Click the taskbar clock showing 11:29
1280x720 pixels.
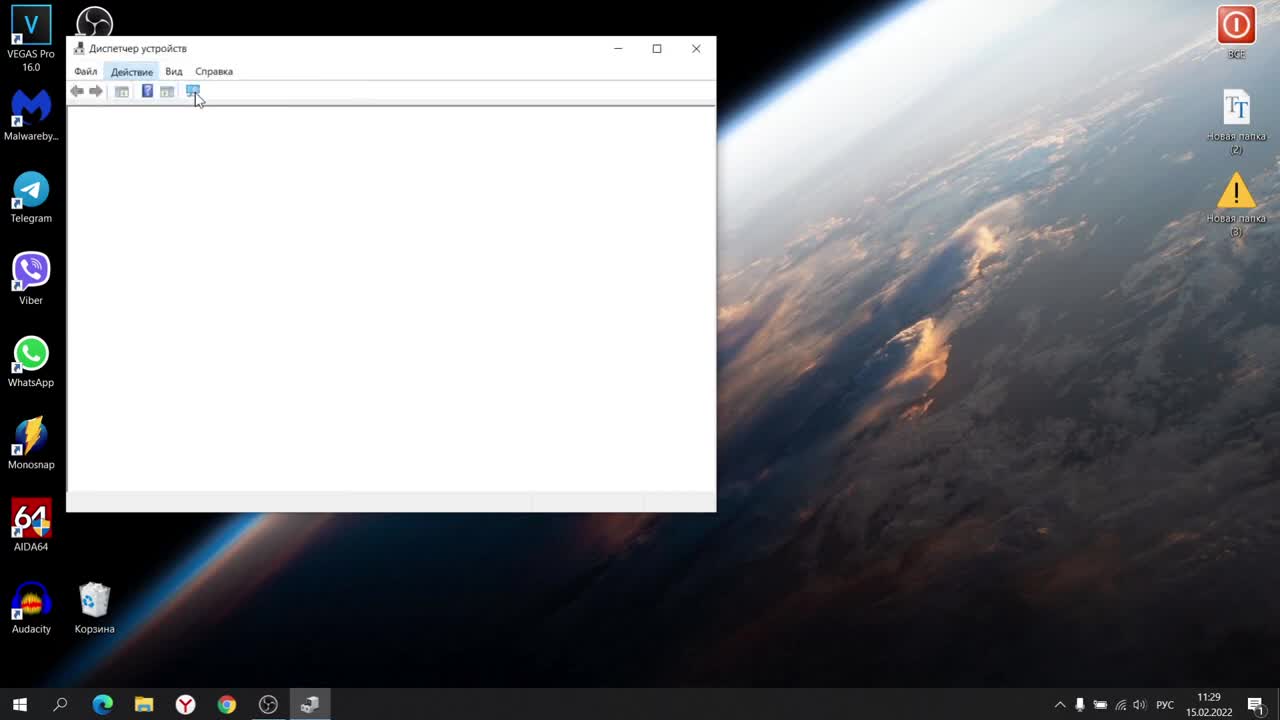pos(1209,705)
